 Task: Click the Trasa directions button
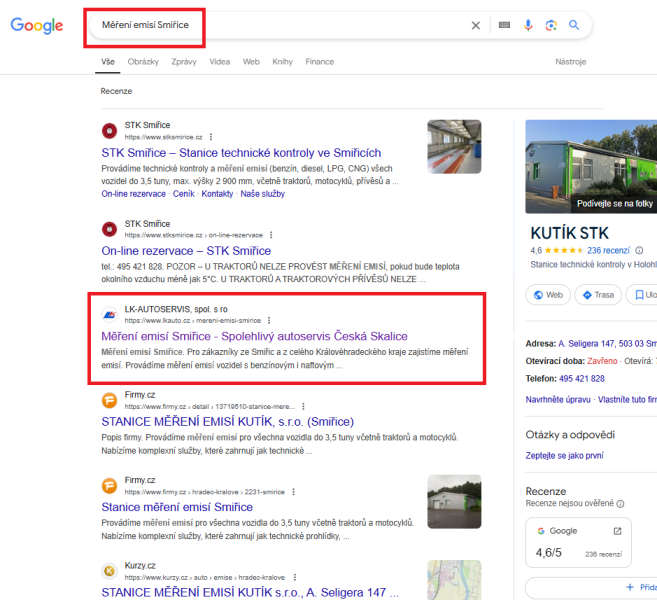(x=598, y=295)
